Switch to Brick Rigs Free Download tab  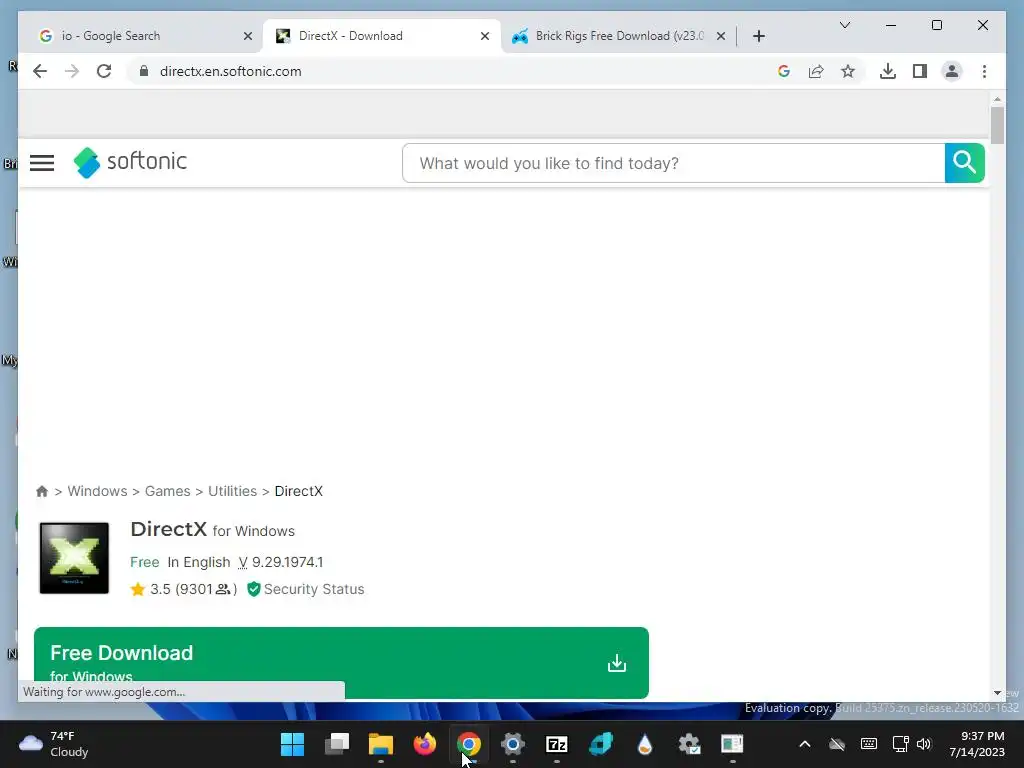tap(618, 36)
